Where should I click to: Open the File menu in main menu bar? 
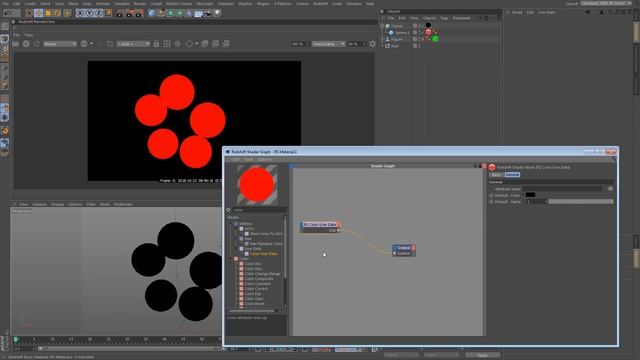tap(6, 3)
